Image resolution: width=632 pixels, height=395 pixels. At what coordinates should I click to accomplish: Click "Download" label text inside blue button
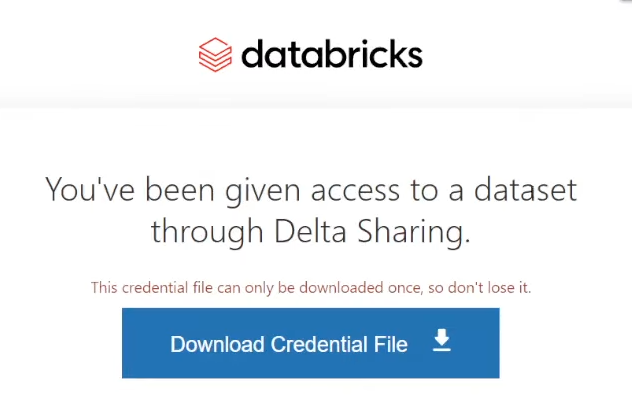217,344
